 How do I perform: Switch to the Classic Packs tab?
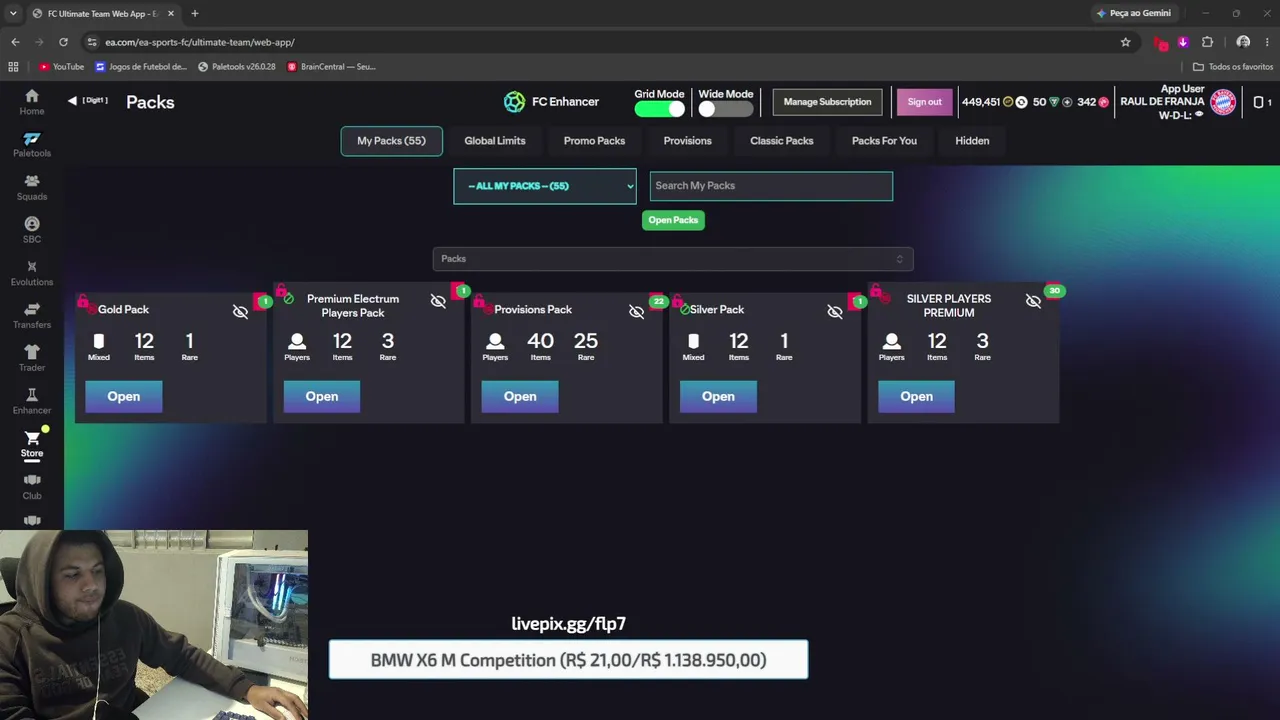click(x=782, y=141)
